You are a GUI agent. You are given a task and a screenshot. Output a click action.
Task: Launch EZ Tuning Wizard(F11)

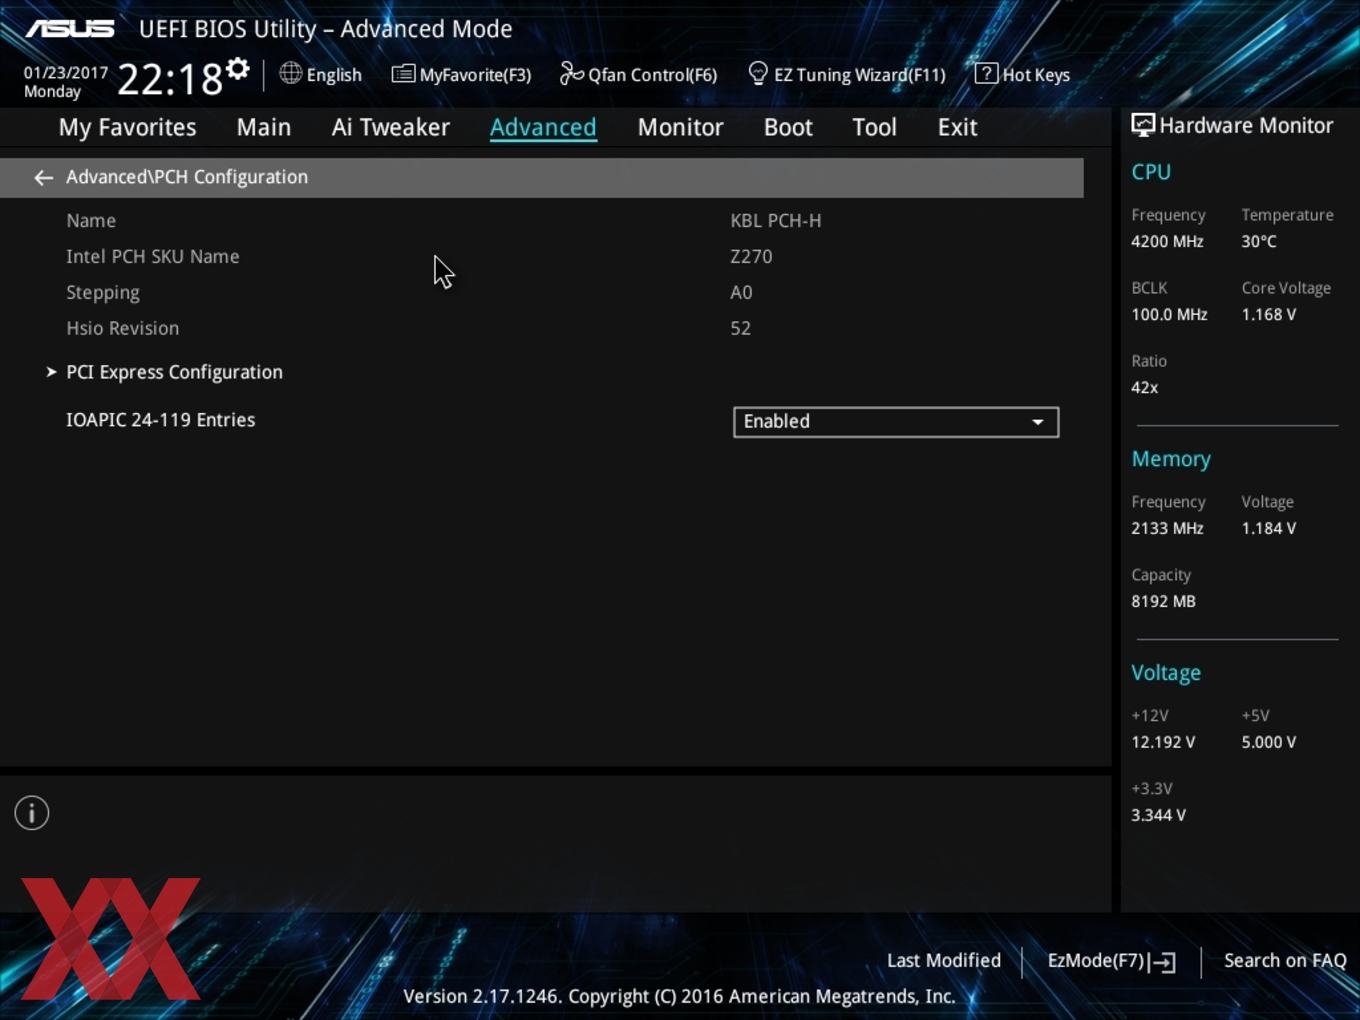coord(846,74)
